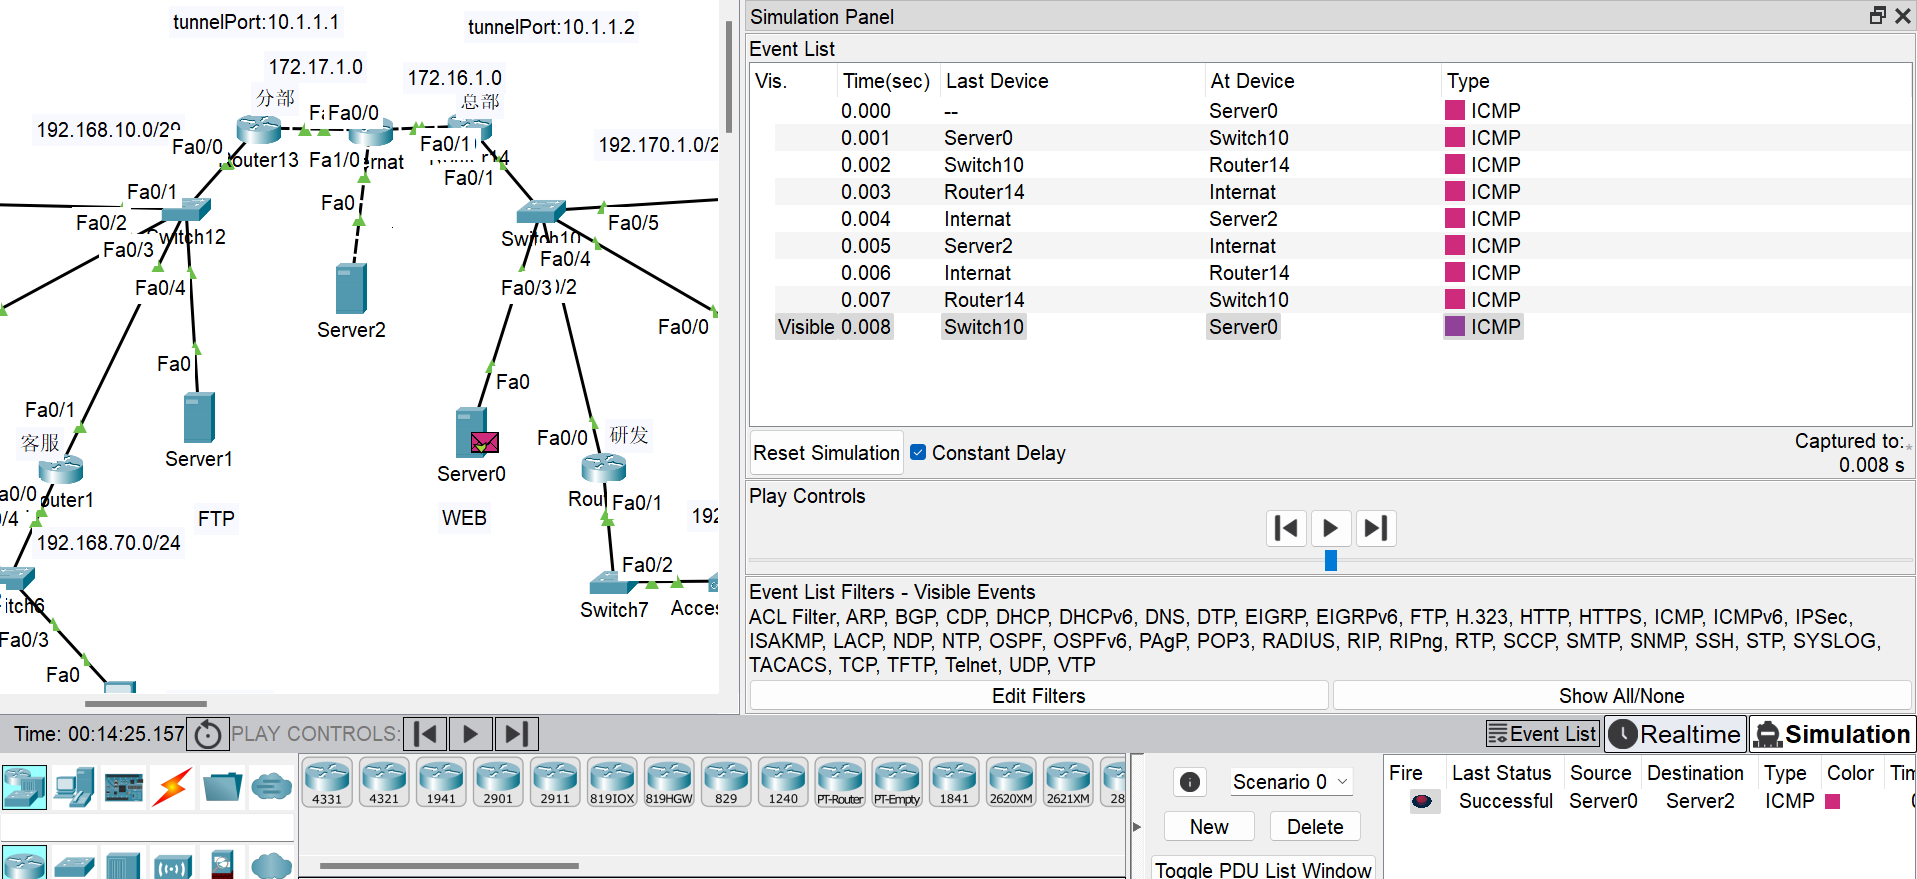This screenshot has height=879, width=1917.
Task: Open the Scenario 0 dropdown
Action: [x=1290, y=782]
